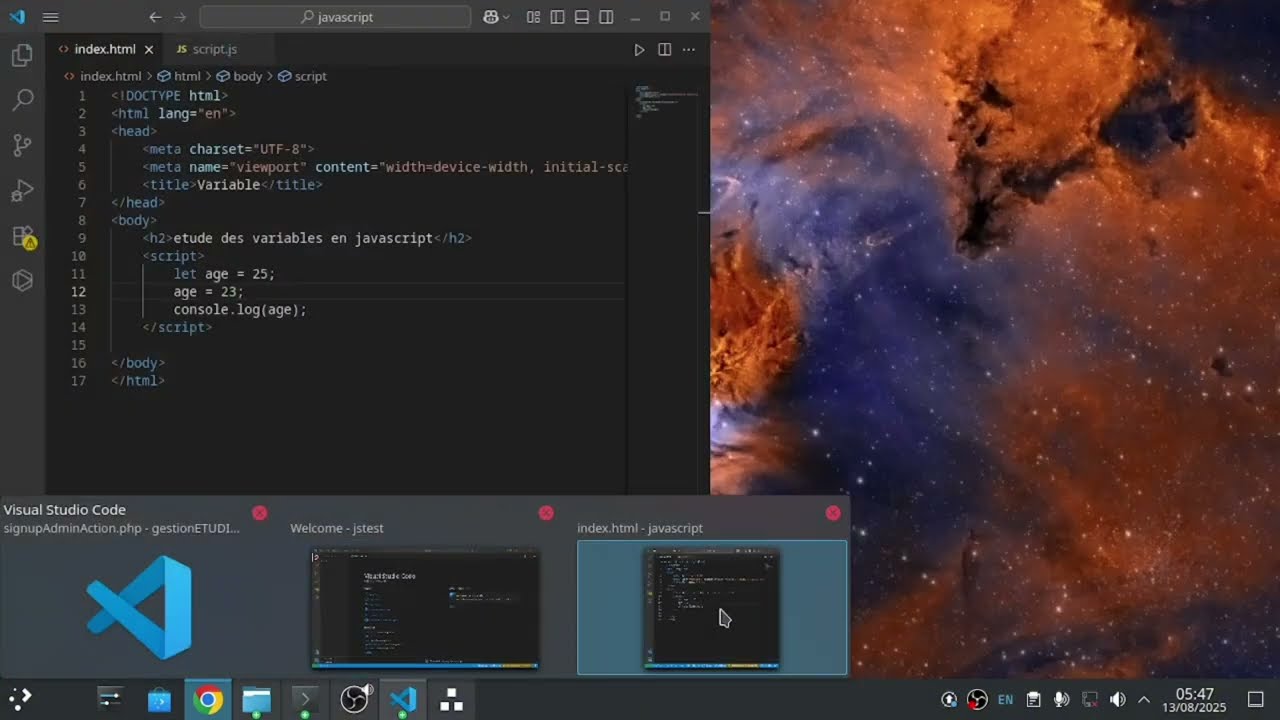This screenshot has width=1280, height=720.
Task: Click the title line containing 'Variable'
Action: coord(232,185)
